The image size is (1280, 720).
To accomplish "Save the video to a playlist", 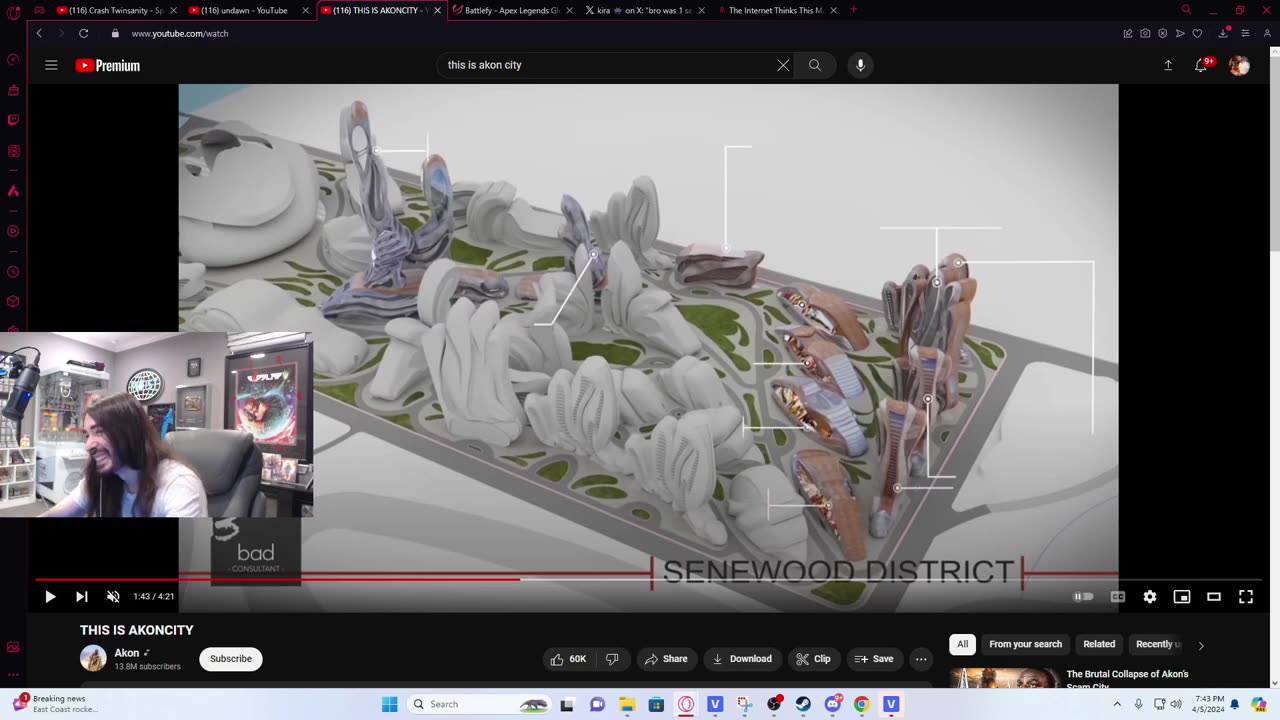I will point(873,659).
